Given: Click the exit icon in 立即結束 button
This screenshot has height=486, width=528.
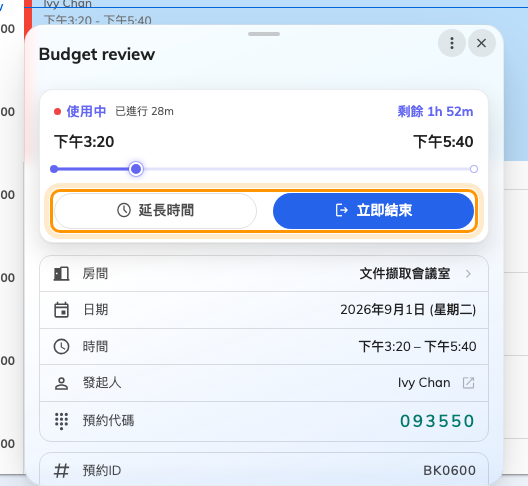Looking at the screenshot, I should pyautogui.click(x=342, y=210).
